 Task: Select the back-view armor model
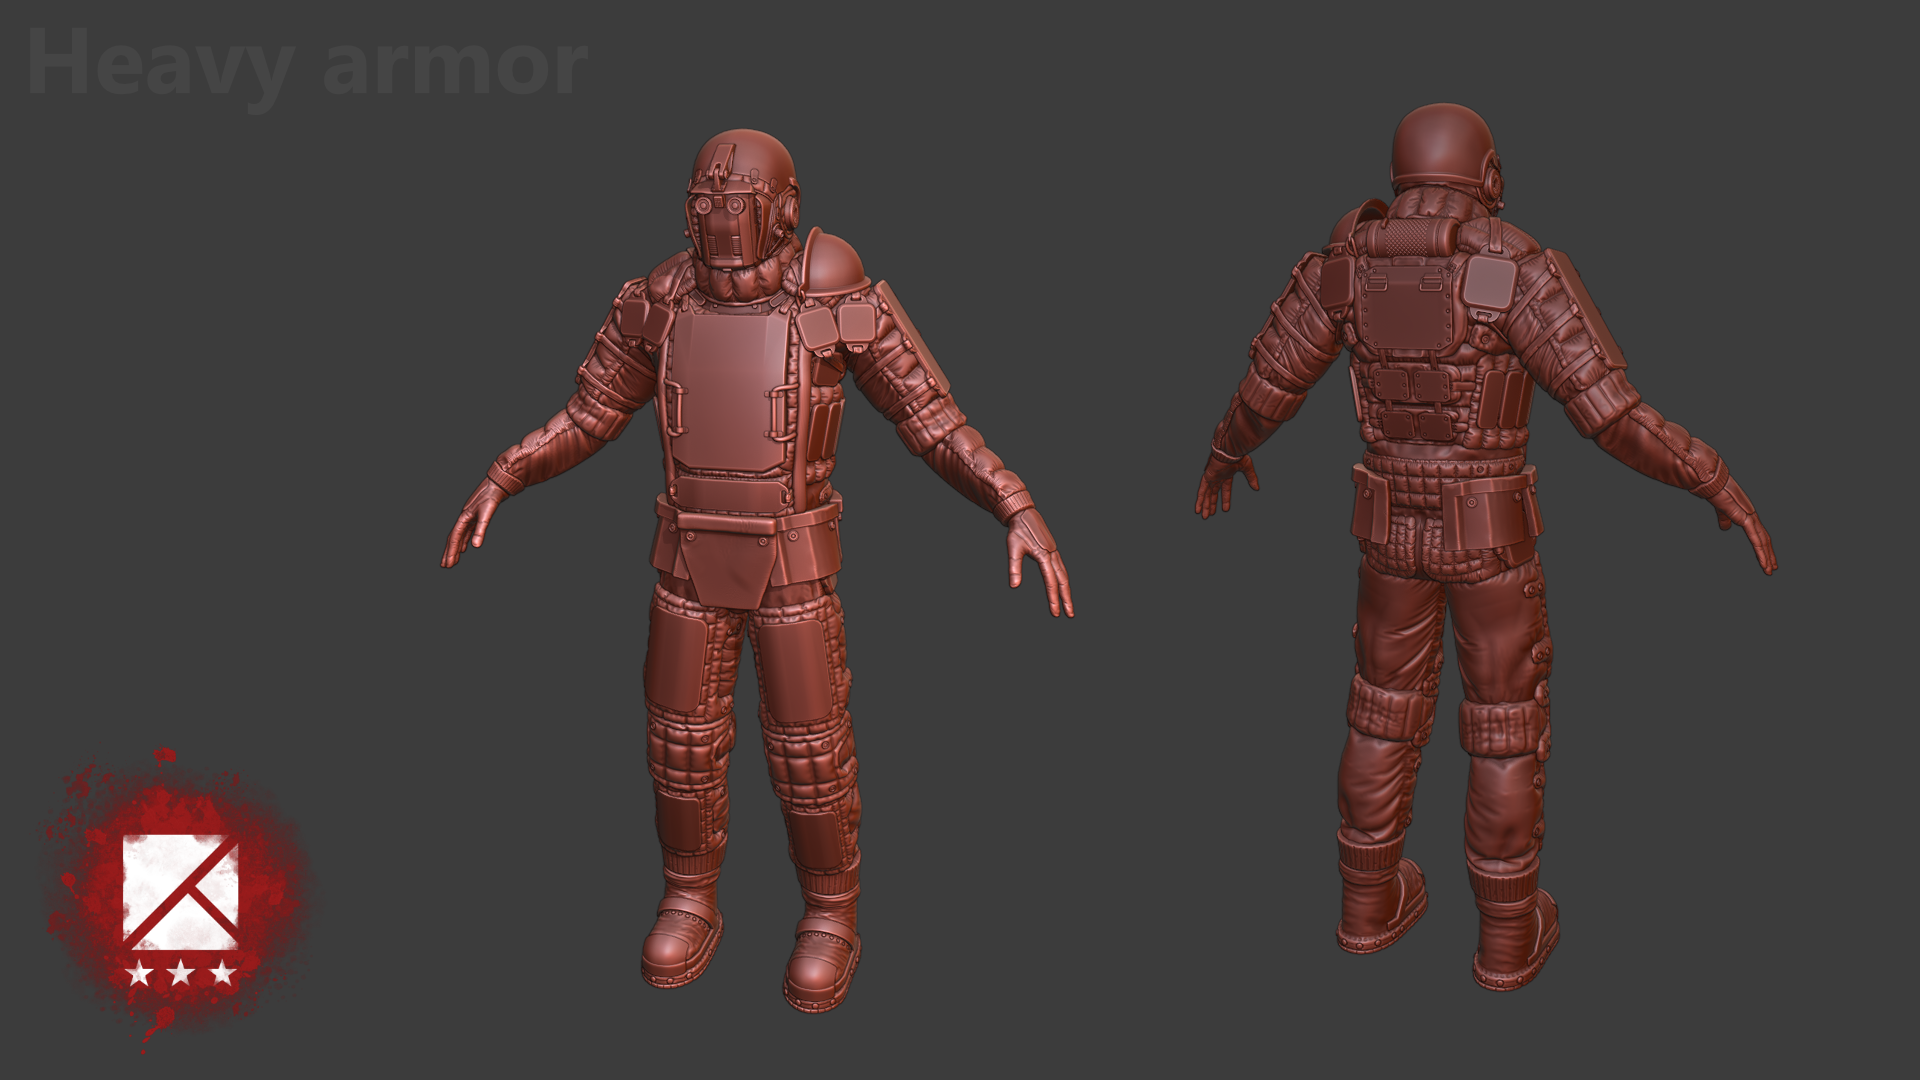tap(1485, 546)
